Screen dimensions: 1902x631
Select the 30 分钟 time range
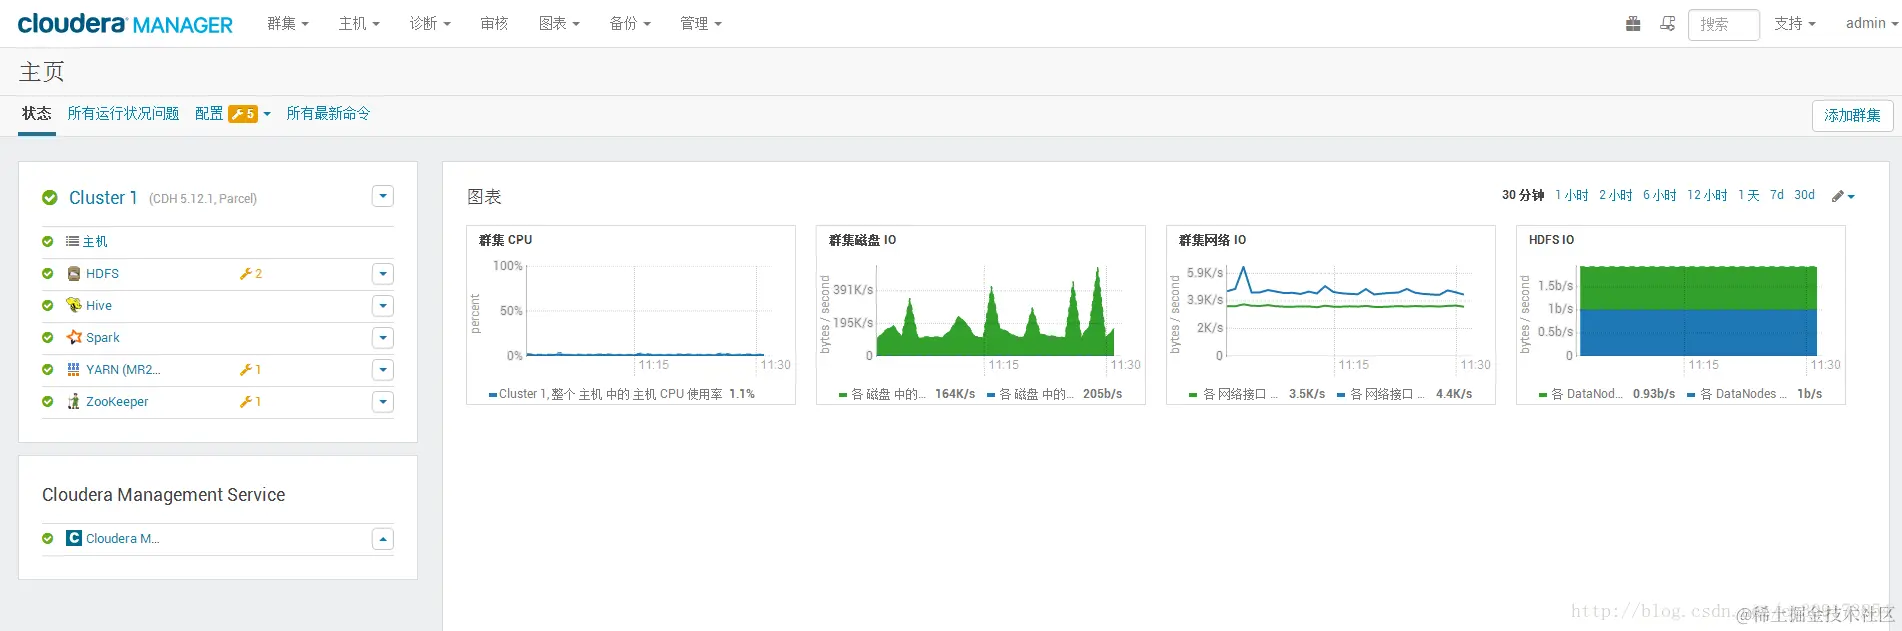(1523, 195)
